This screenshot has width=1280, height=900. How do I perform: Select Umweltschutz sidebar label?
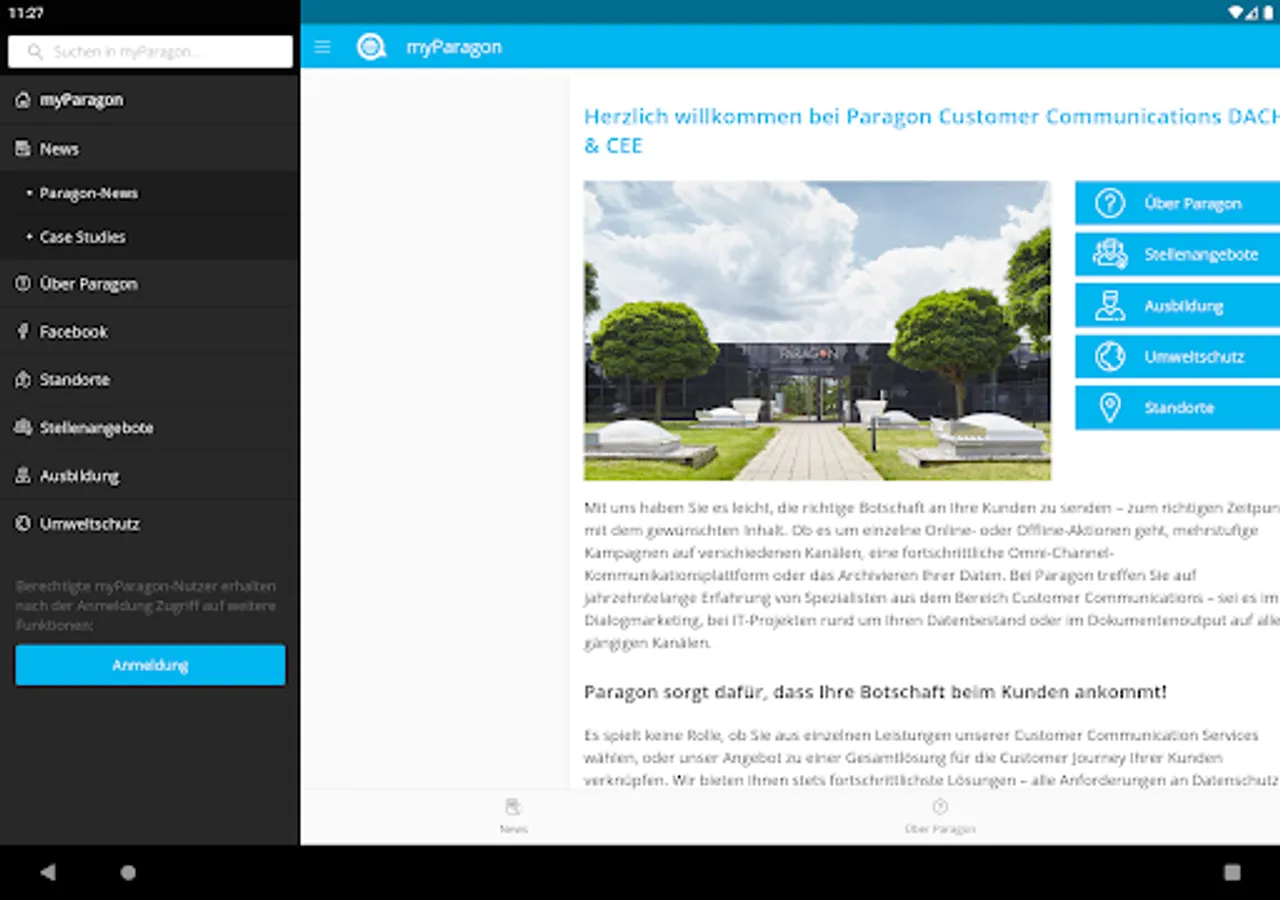click(90, 524)
